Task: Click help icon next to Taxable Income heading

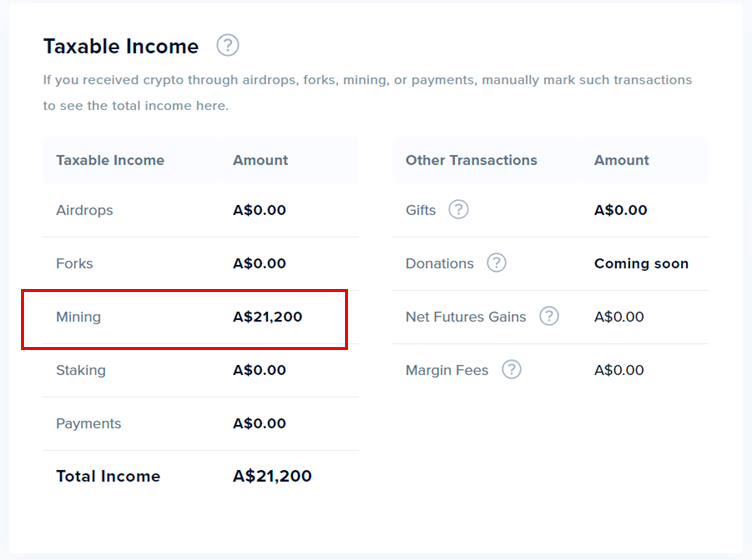Action: tap(228, 46)
